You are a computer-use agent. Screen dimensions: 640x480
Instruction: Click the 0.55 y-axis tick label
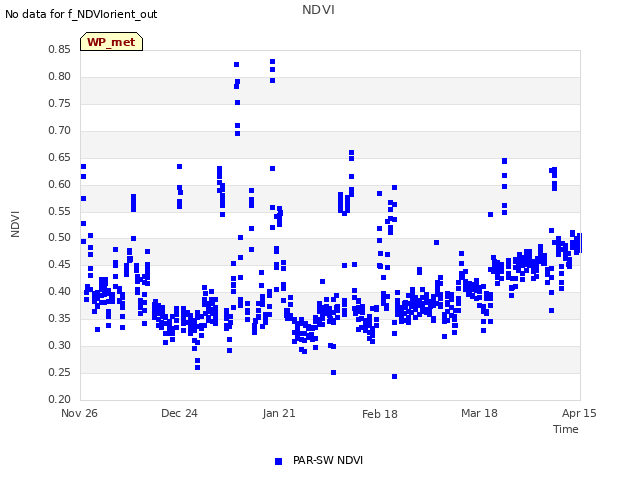point(59,211)
